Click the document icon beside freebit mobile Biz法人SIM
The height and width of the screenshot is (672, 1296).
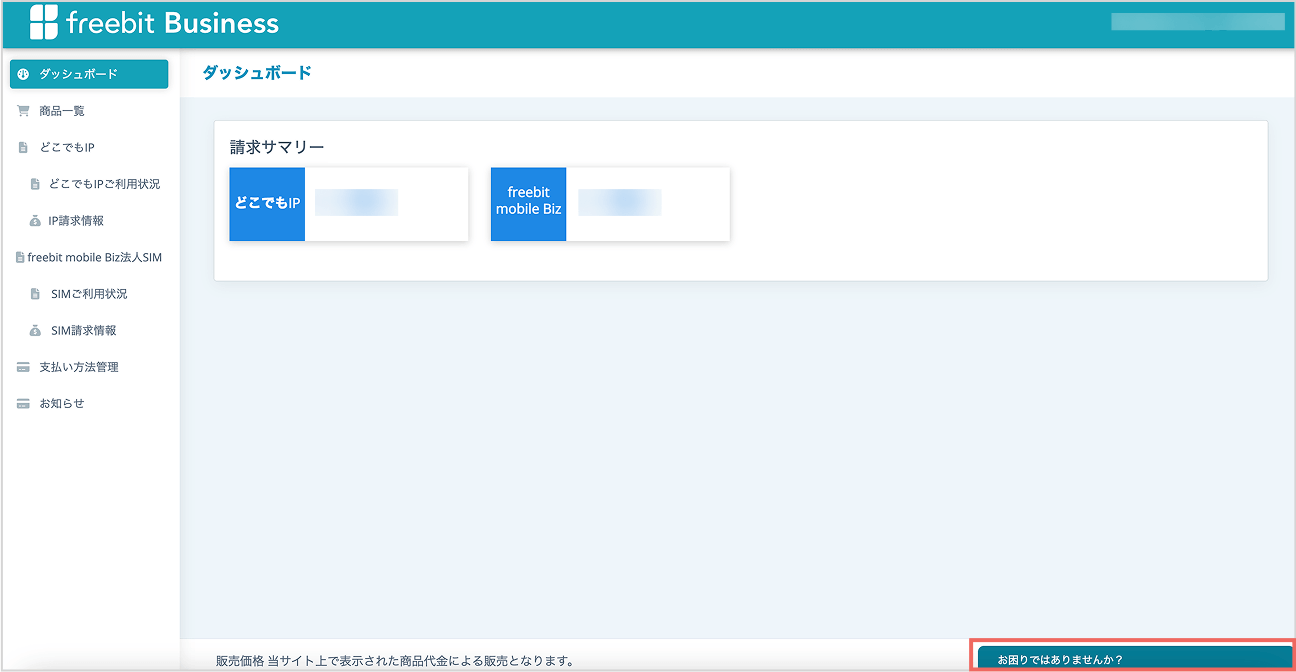(x=20, y=257)
